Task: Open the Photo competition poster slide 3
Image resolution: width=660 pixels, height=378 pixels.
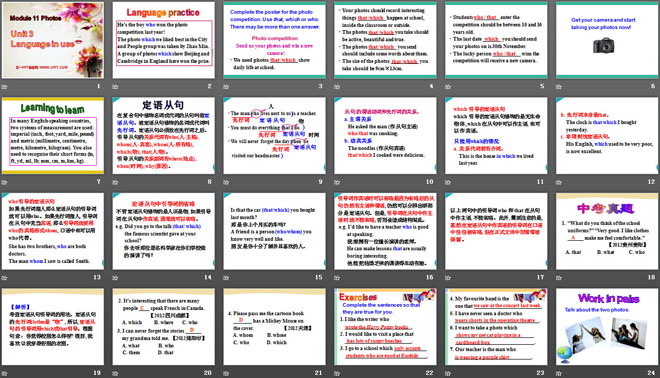Action: 274,40
